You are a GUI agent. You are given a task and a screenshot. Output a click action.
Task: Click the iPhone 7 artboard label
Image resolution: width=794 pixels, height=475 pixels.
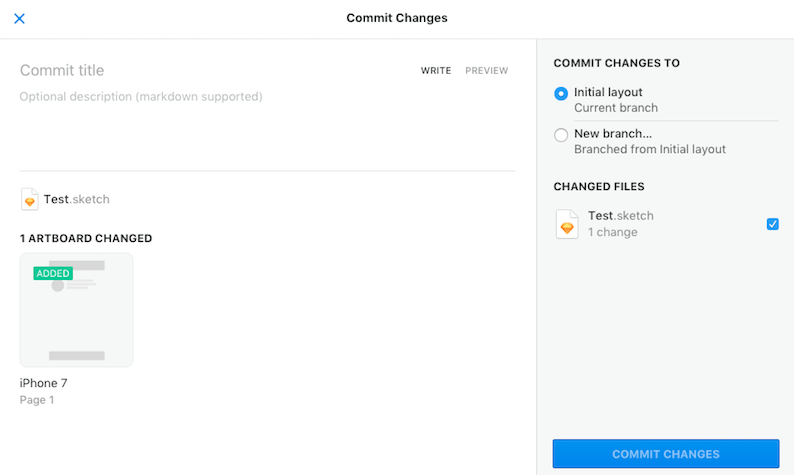coord(44,383)
